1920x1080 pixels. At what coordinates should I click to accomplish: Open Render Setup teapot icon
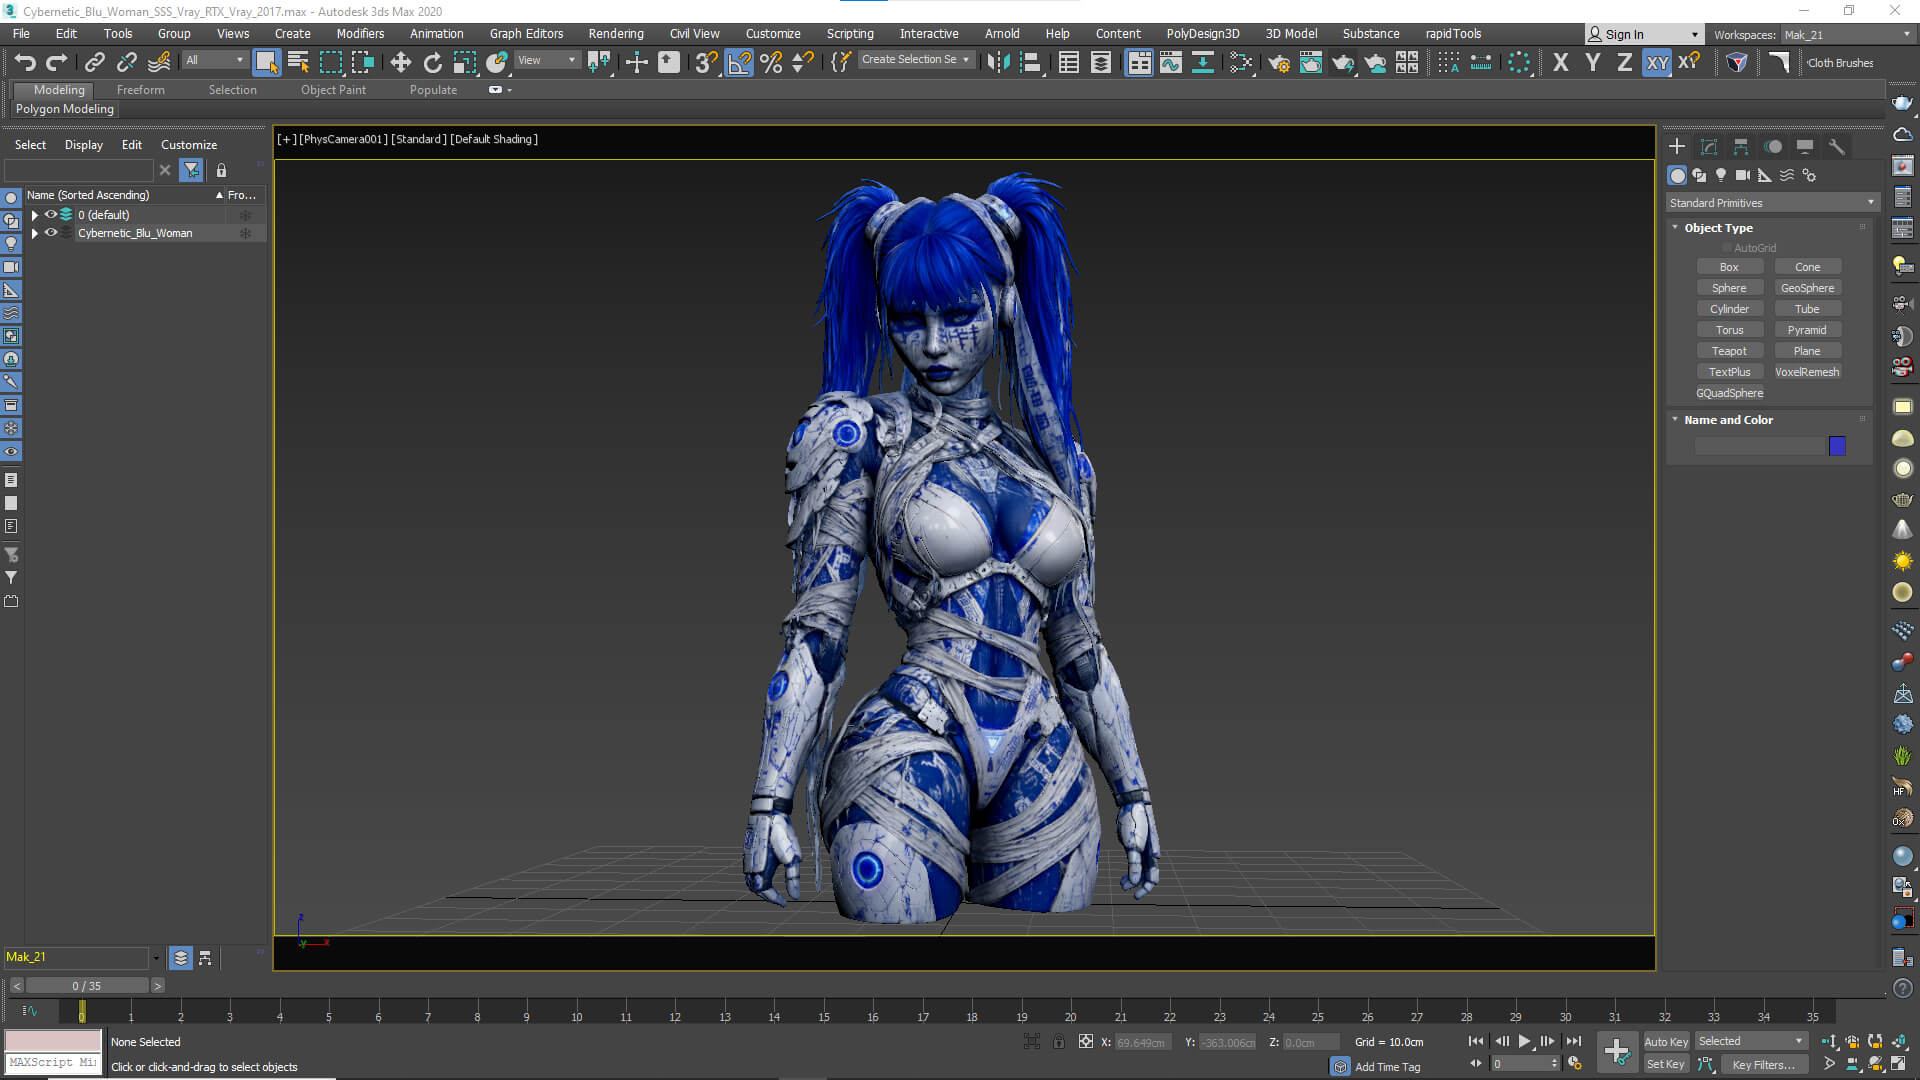(1279, 62)
